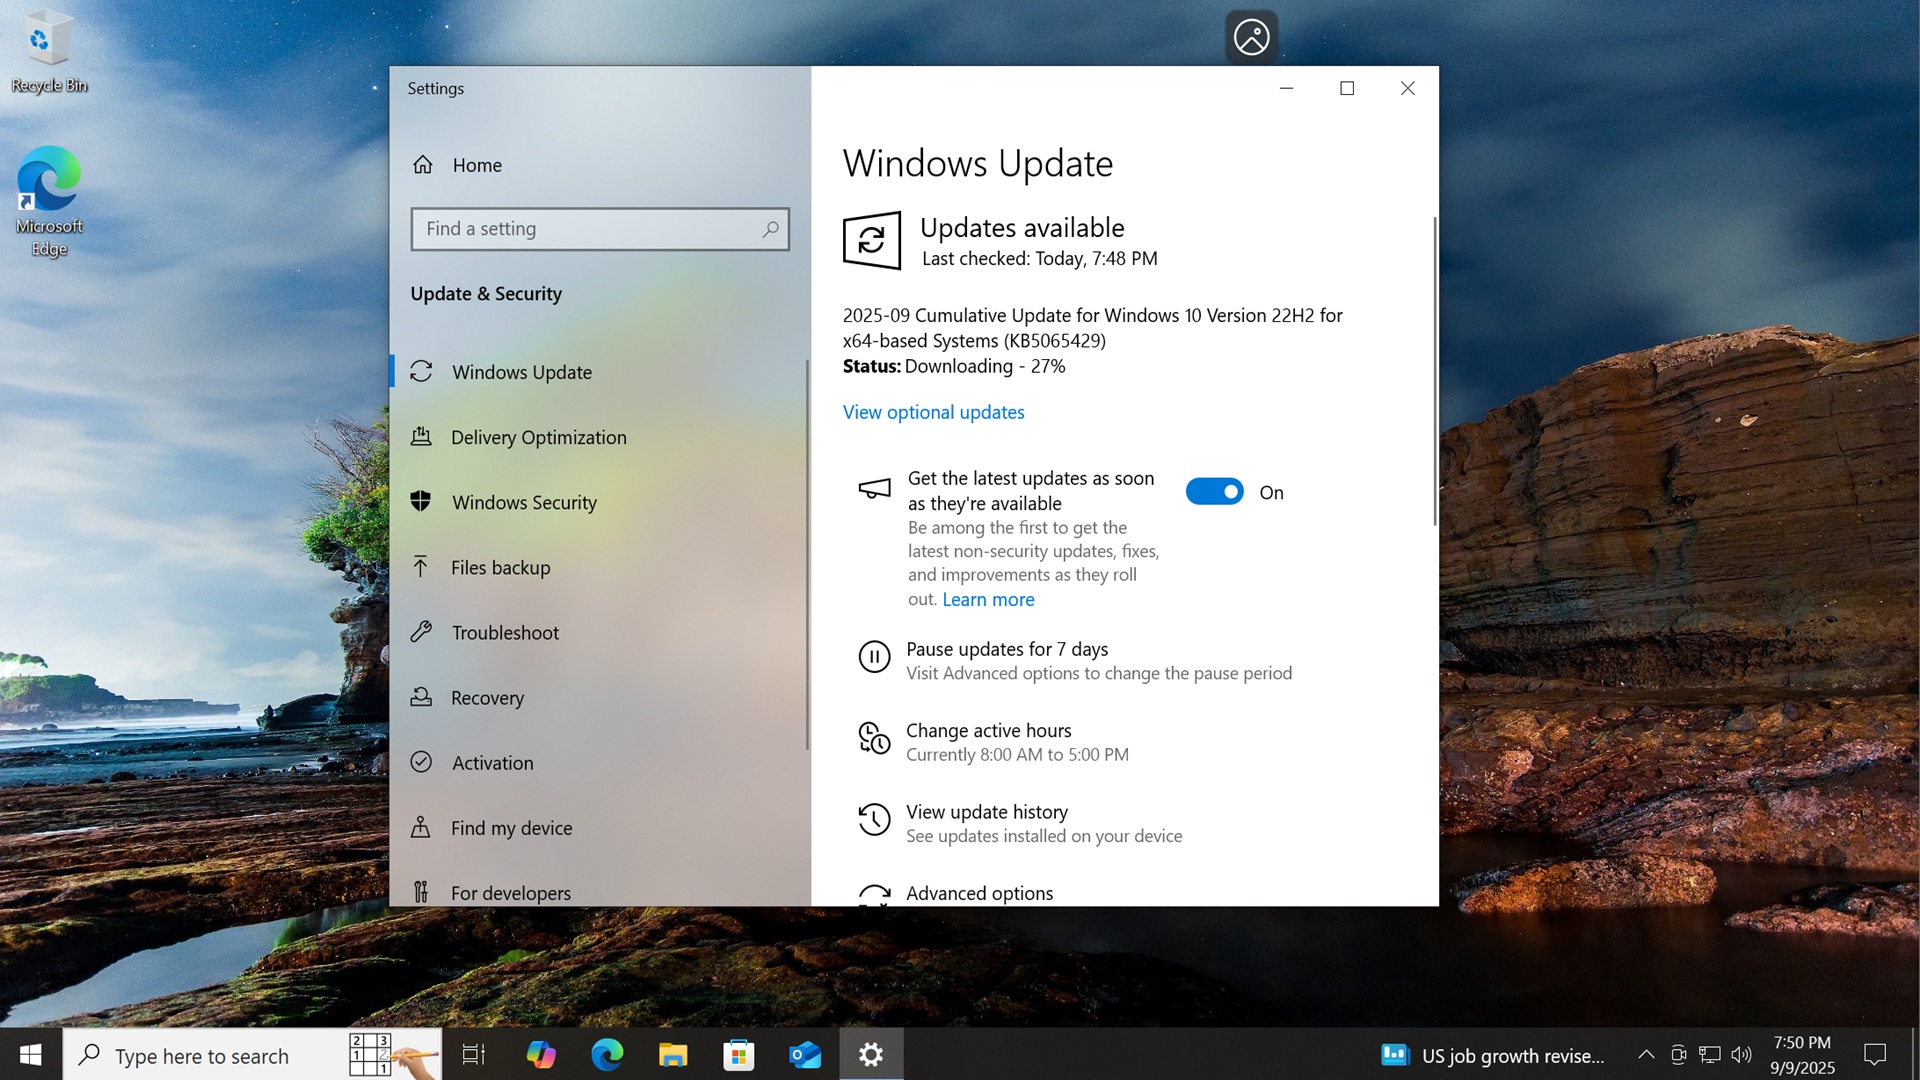Viewport: 1920px width, 1080px height.
Task: Turn off getting latest updates immediately
Action: click(x=1214, y=491)
